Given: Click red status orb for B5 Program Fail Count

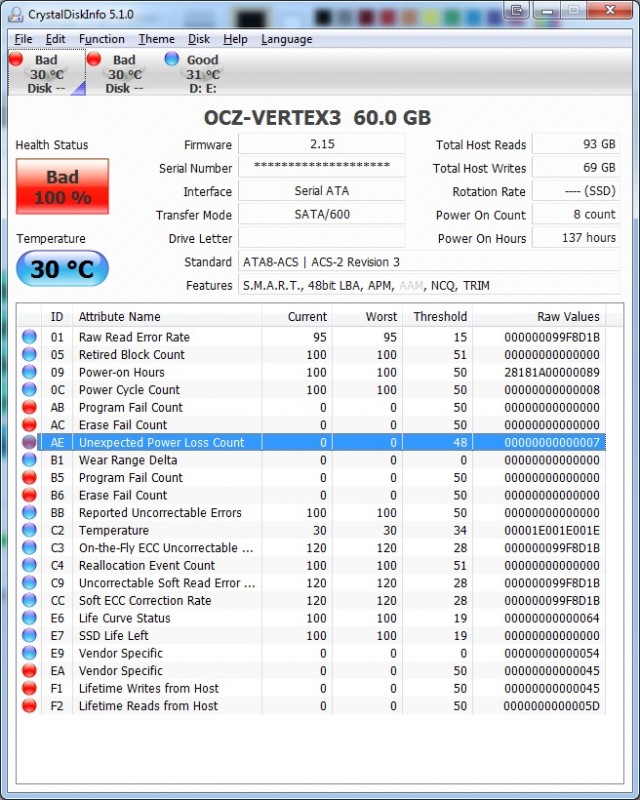Looking at the screenshot, I should [x=30, y=477].
